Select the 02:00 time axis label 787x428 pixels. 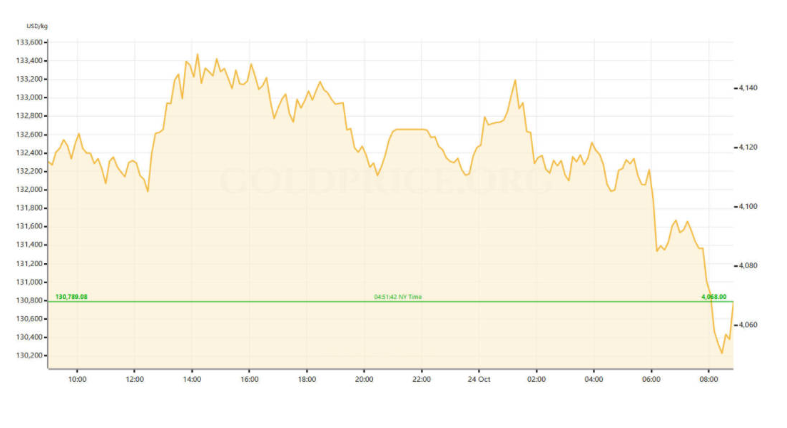tap(537, 379)
